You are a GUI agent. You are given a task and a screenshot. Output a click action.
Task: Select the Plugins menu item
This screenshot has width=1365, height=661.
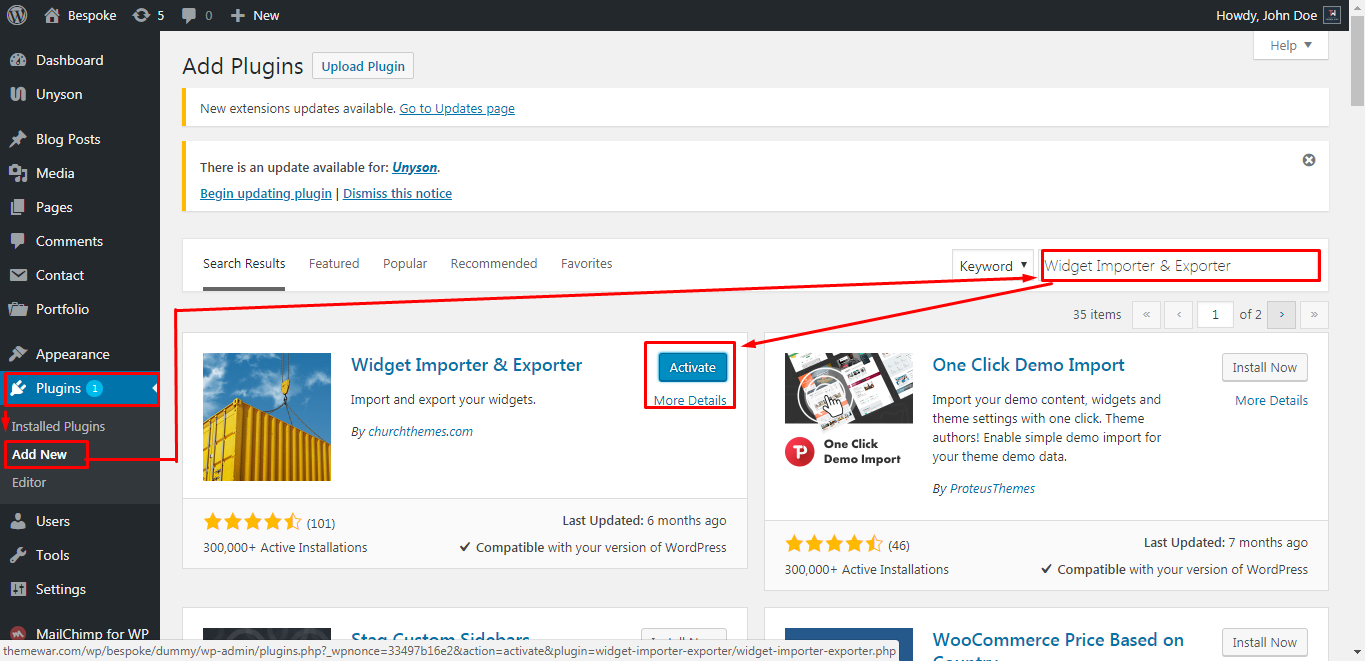[x=80, y=388]
